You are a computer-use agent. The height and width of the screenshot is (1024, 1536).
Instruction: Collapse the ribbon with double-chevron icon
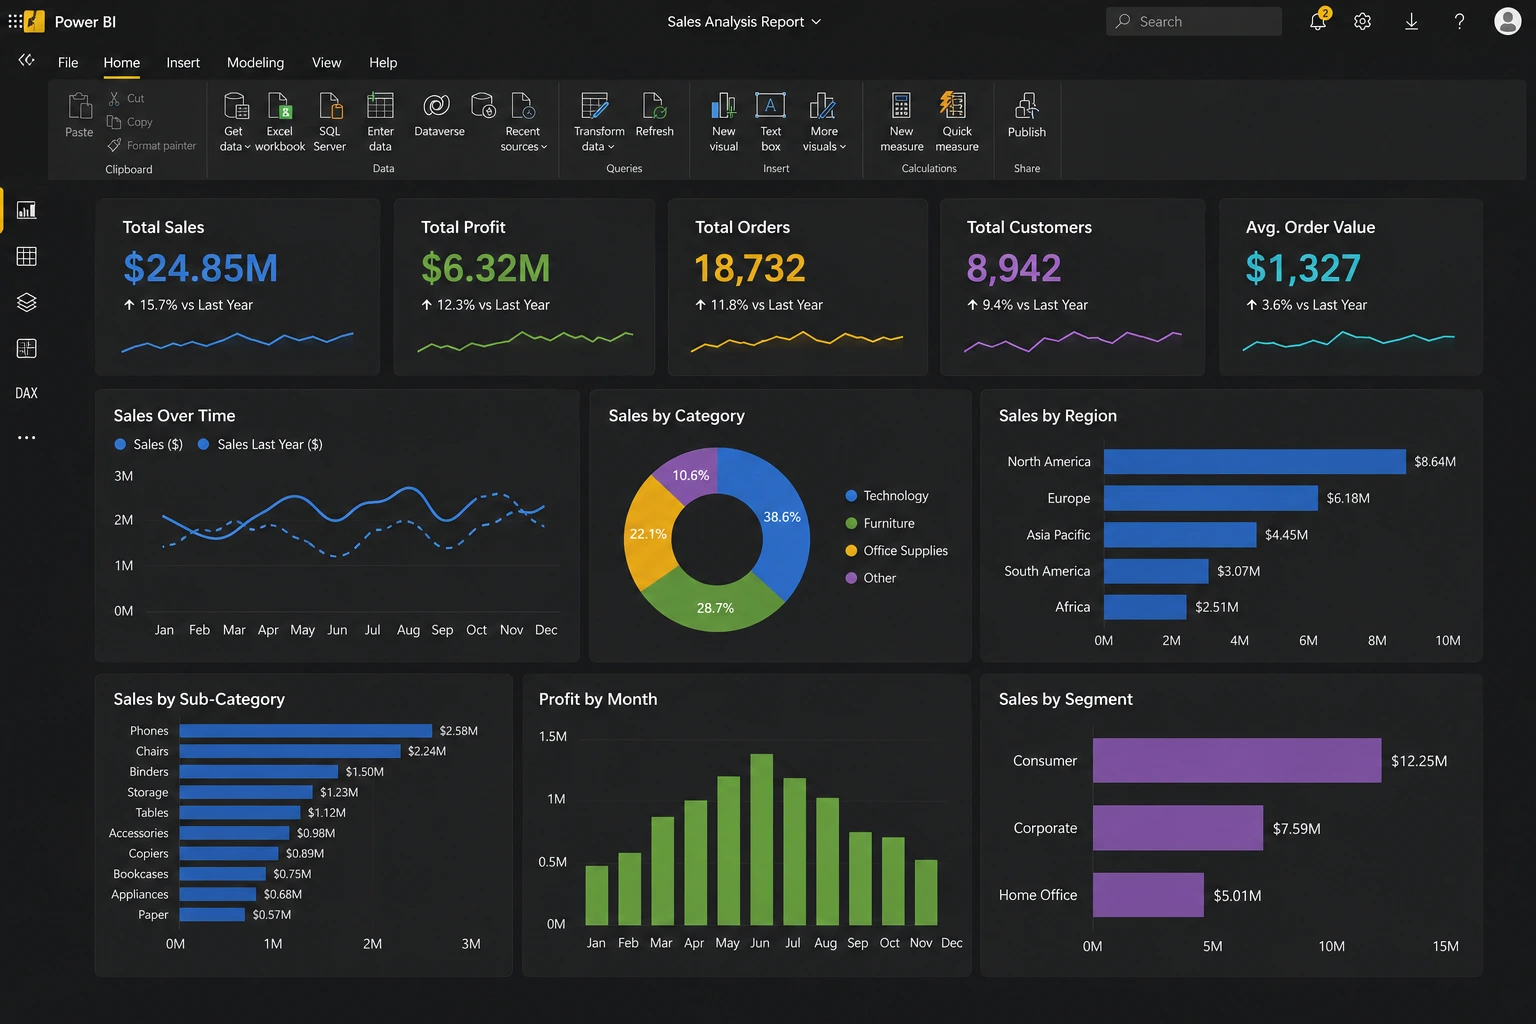coord(26,60)
